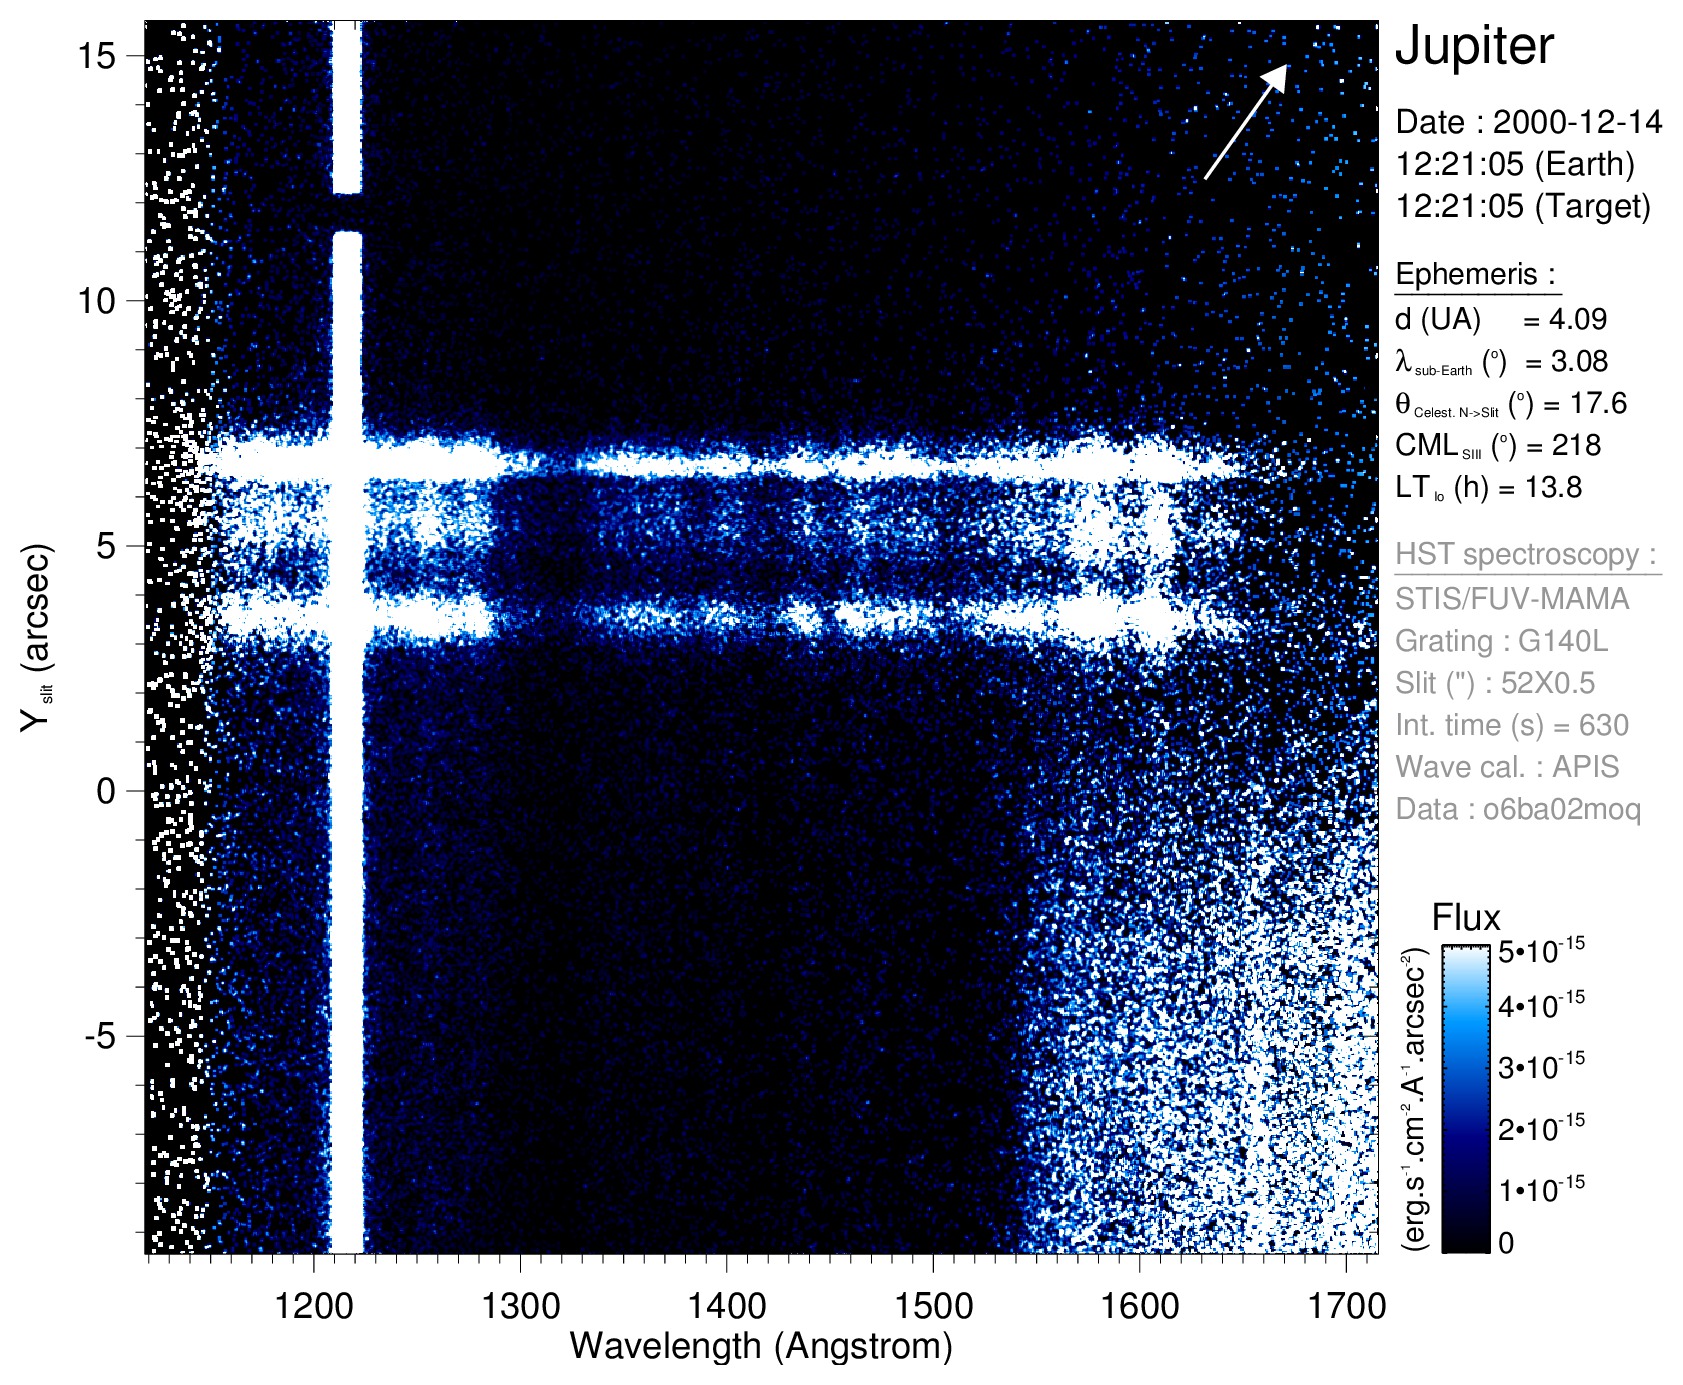This screenshot has height=1385, width=1683.
Task: Click the Jupiter title text
Action: [1473, 46]
